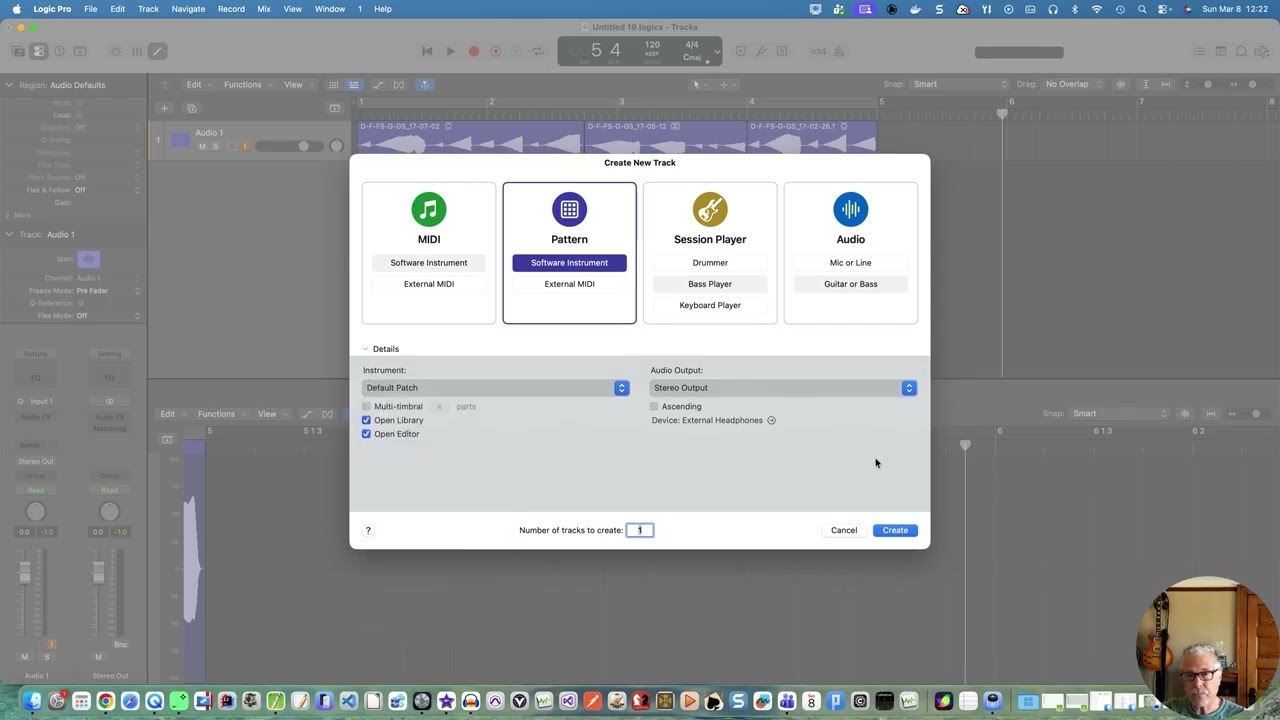Click Go to Beginning transport button
This screenshot has width=1280, height=720.
[427, 51]
